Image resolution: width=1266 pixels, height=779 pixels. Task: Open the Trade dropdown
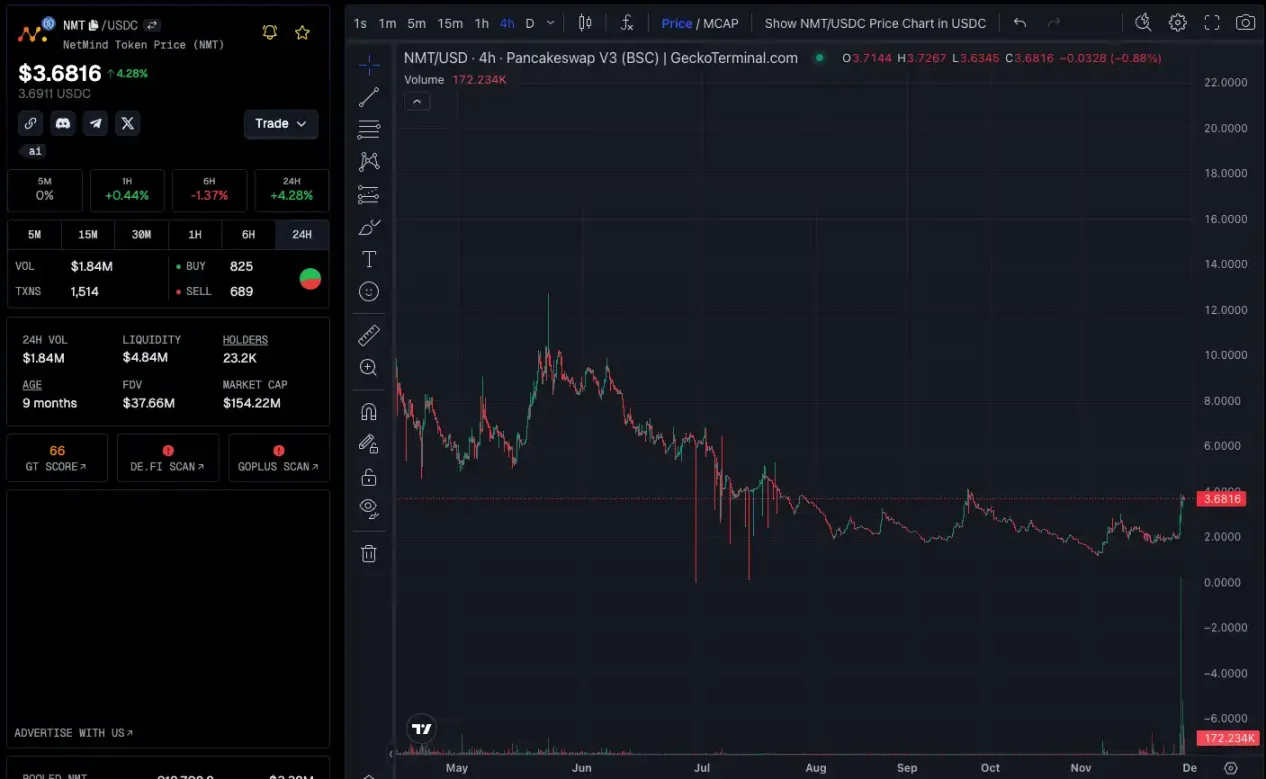[281, 123]
